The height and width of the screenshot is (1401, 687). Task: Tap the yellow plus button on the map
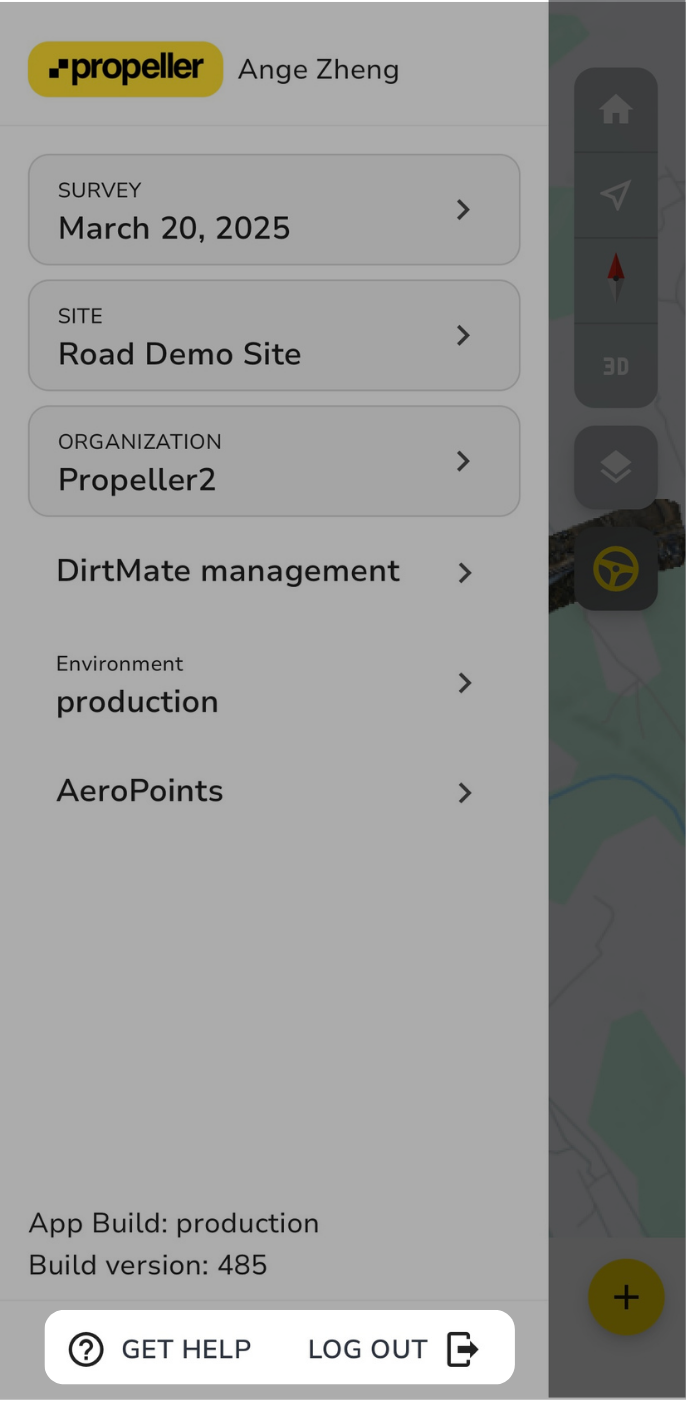coord(627,1297)
